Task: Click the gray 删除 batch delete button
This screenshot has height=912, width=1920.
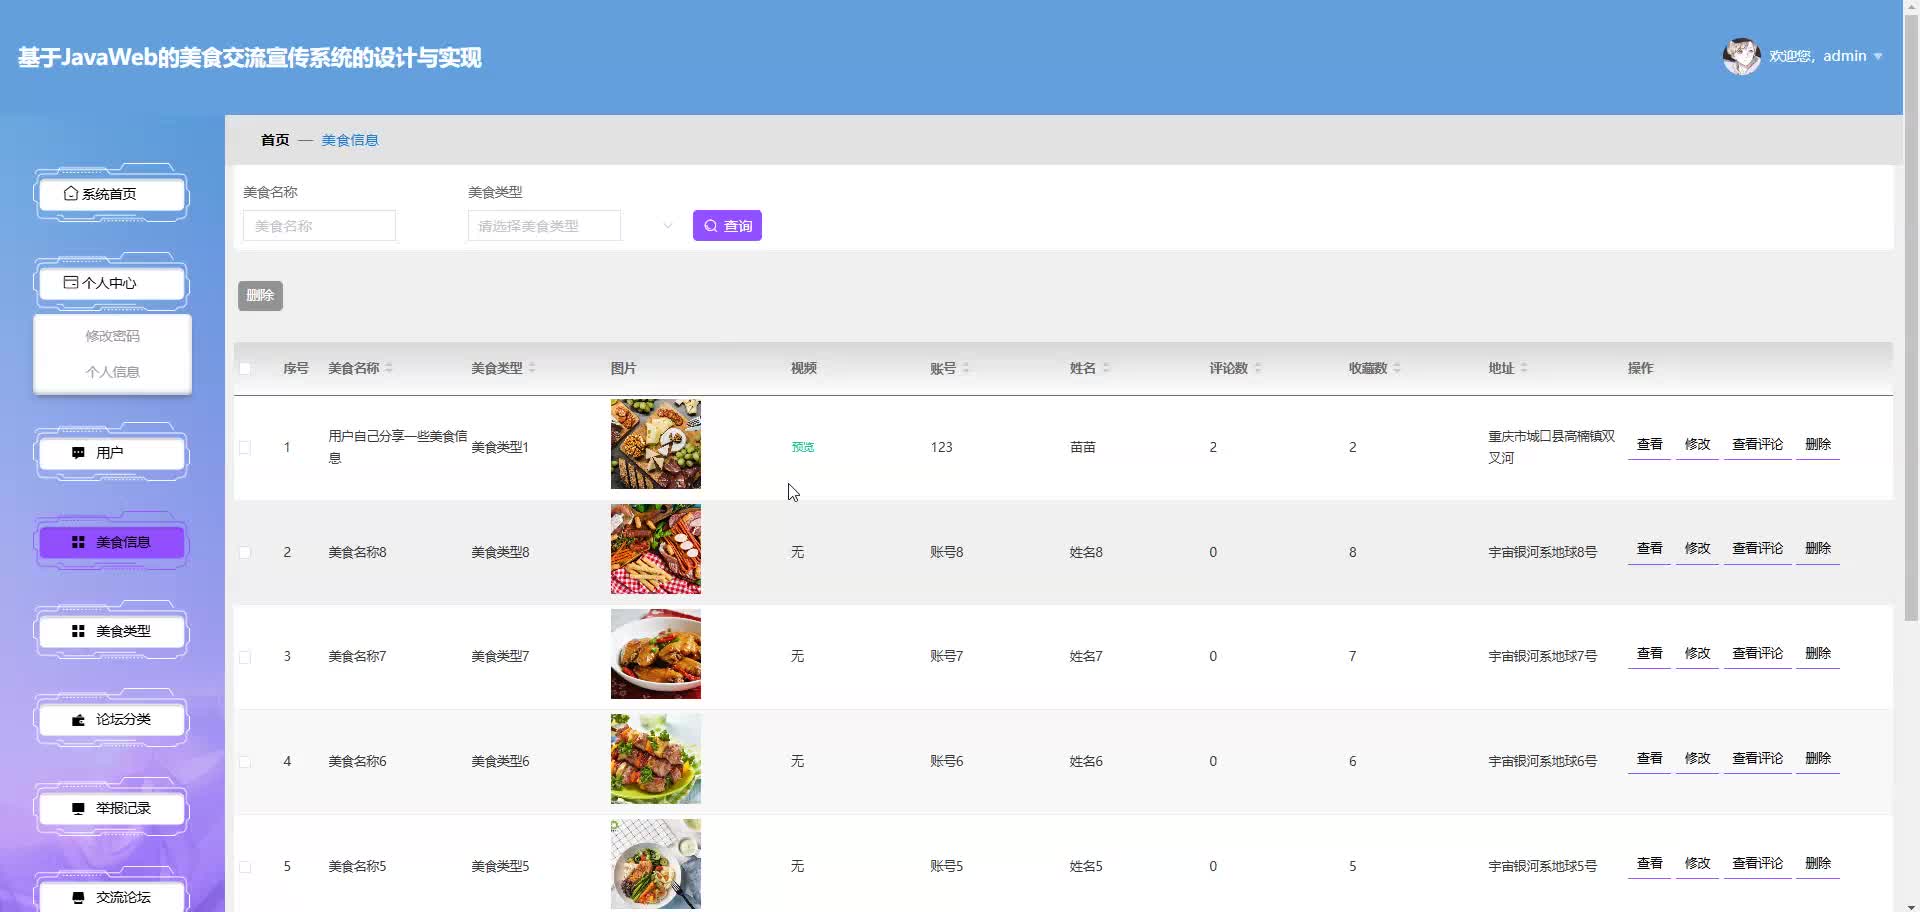Action: point(260,296)
